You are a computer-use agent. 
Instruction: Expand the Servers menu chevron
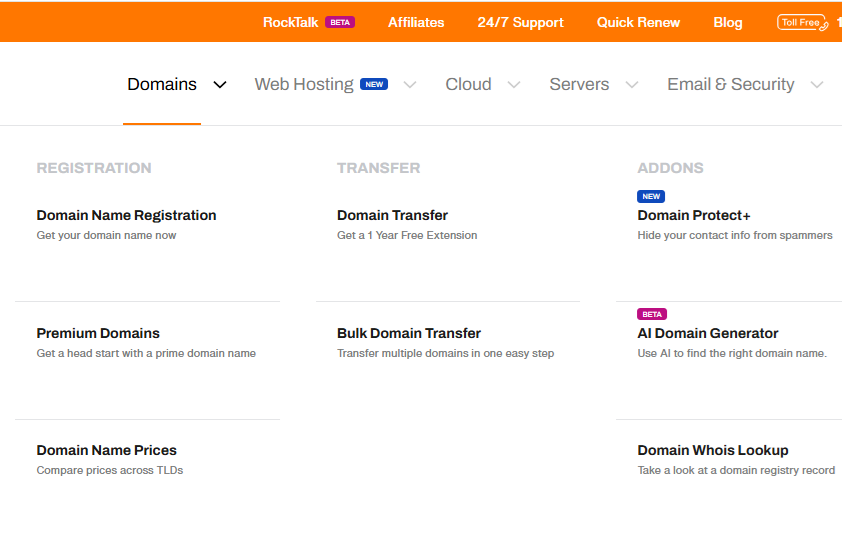click(x=632, y=85)
